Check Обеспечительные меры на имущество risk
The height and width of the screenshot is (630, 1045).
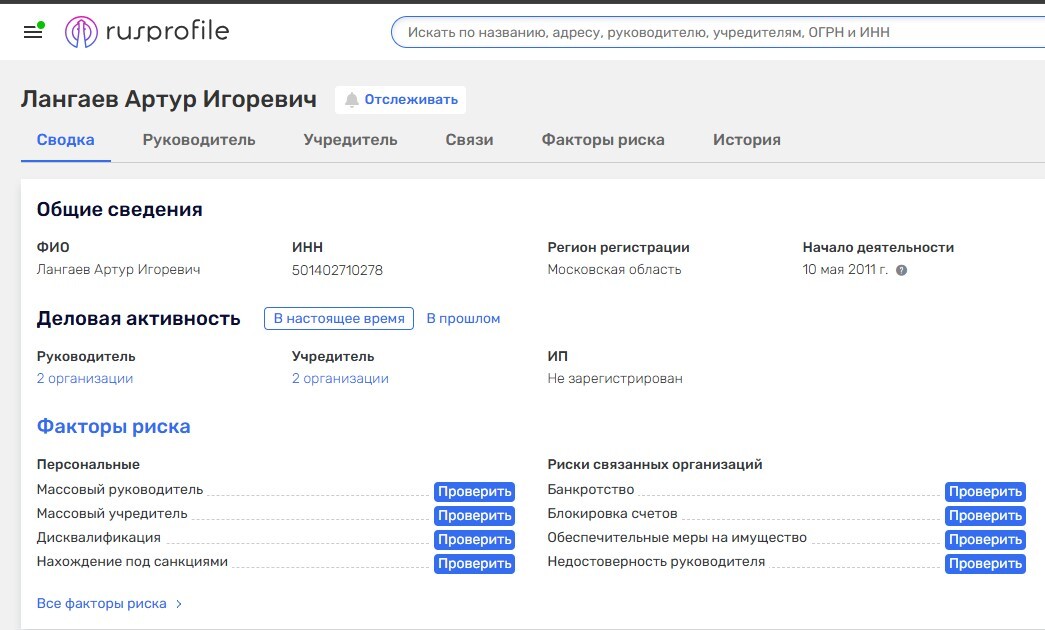click(985, 539)
